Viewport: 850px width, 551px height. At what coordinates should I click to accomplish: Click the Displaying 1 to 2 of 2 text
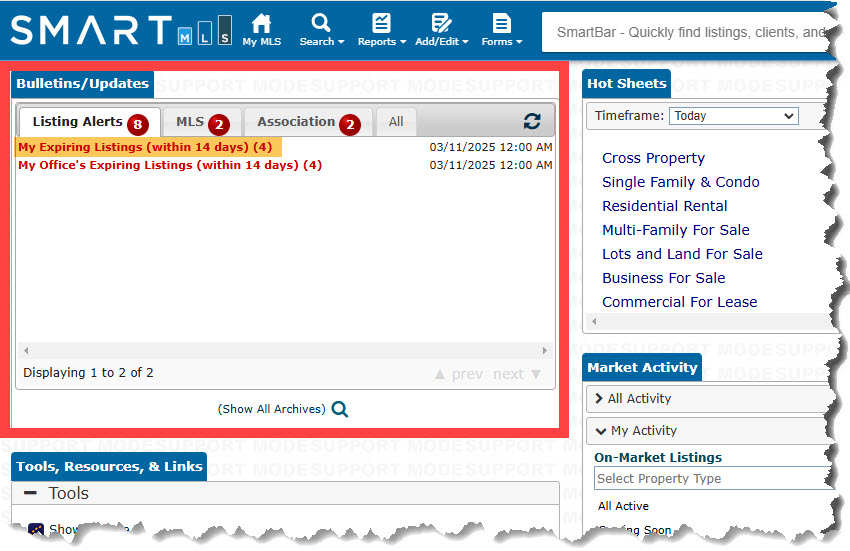coord(88,373)
